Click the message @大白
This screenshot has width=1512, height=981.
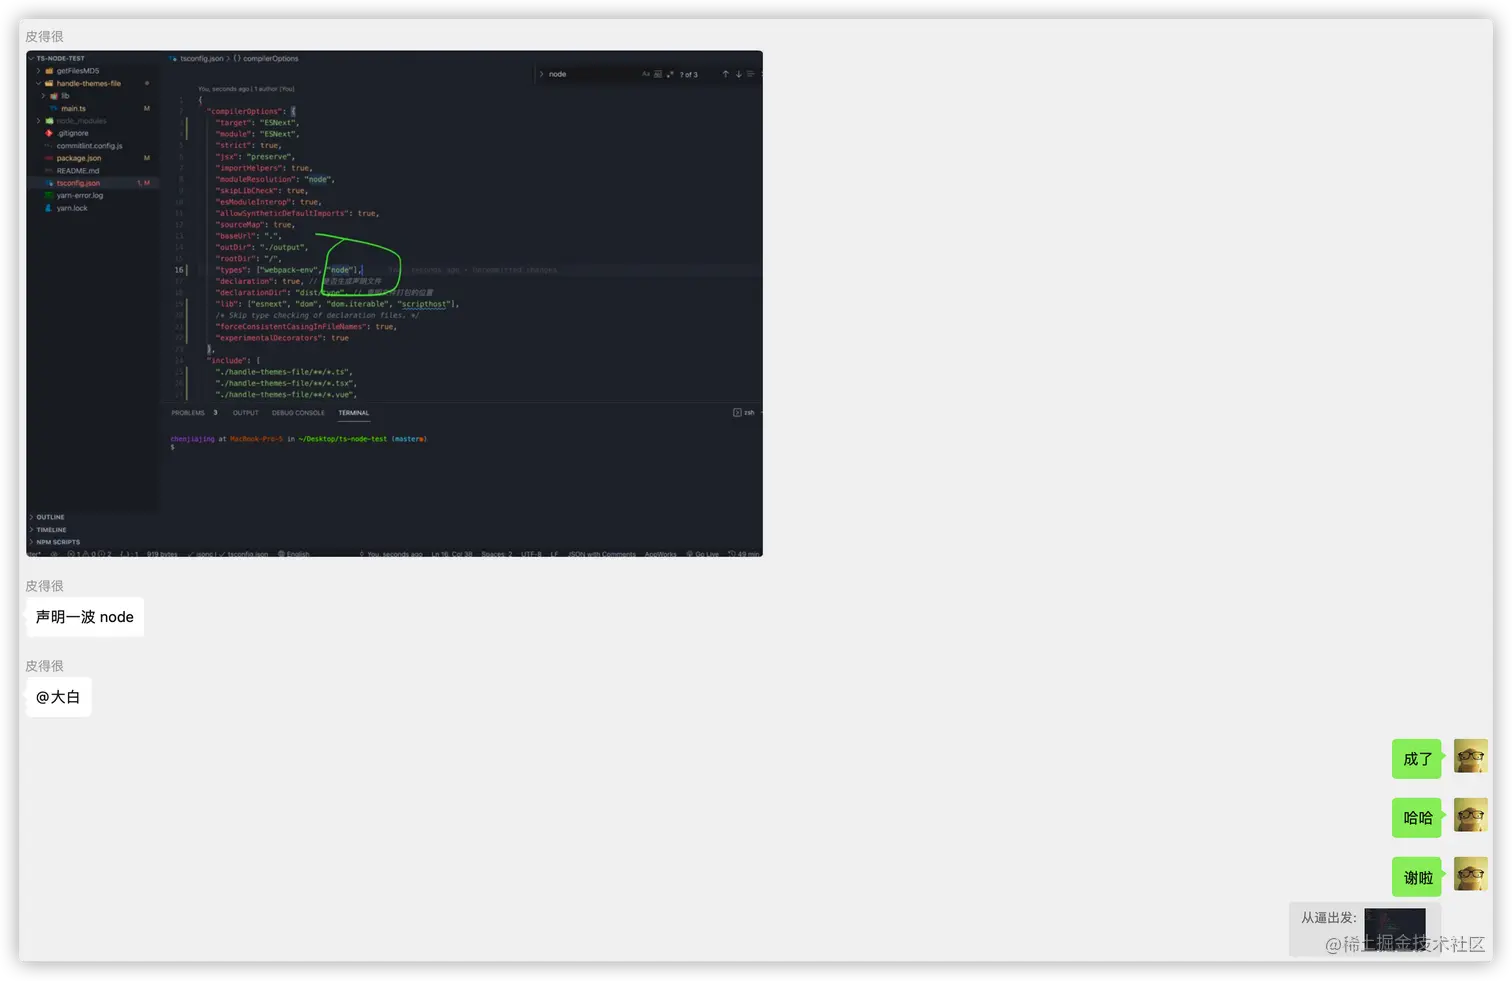click(58, 697)
